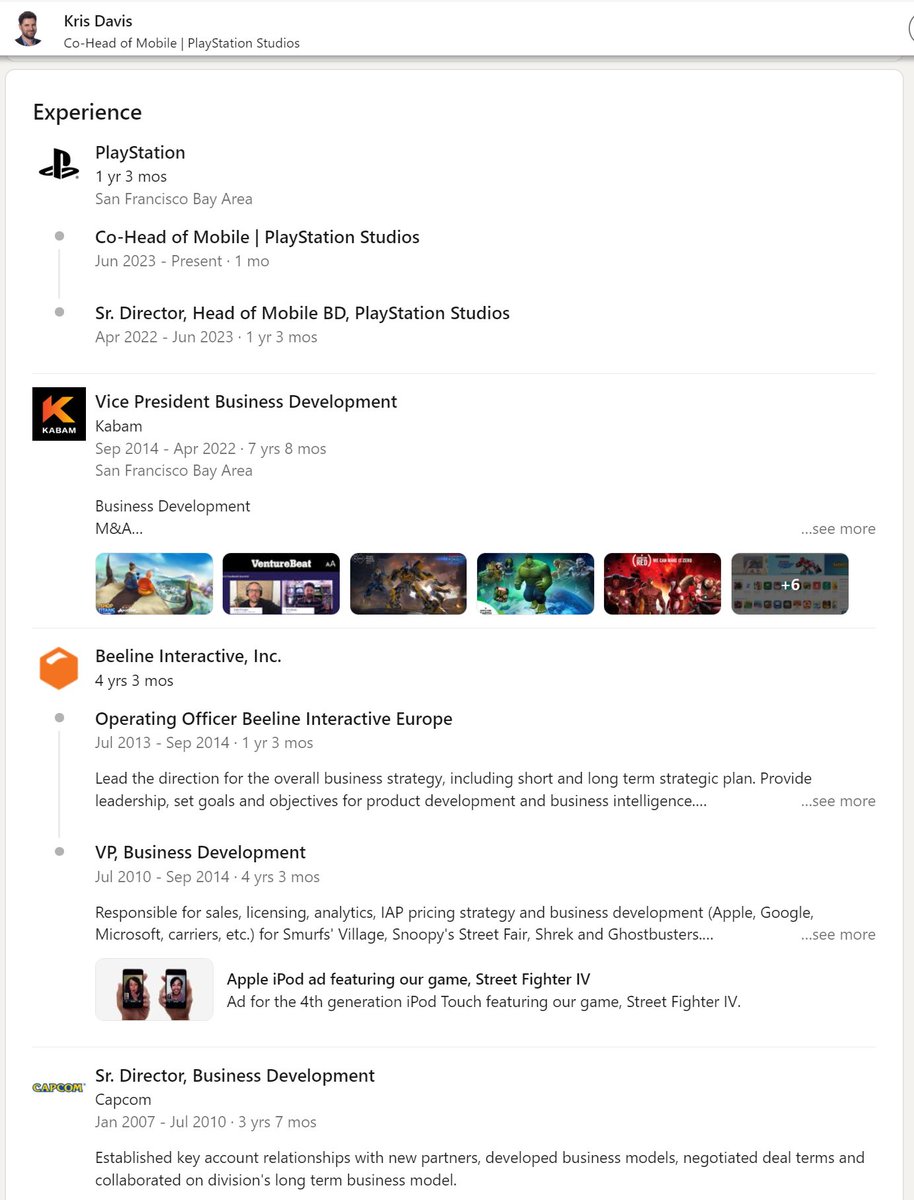Click the Kabam company logo
The width and height of the screenshot is (914, 1200).
click(x=58, y=414)
